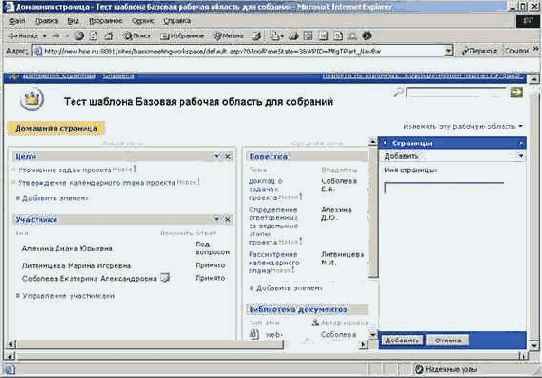The height and width of the screenshot is (378, 542).
Task: Click attendee Соболева Екатерина Александровна
Action: pyautogui.click(x=89, y=278)
